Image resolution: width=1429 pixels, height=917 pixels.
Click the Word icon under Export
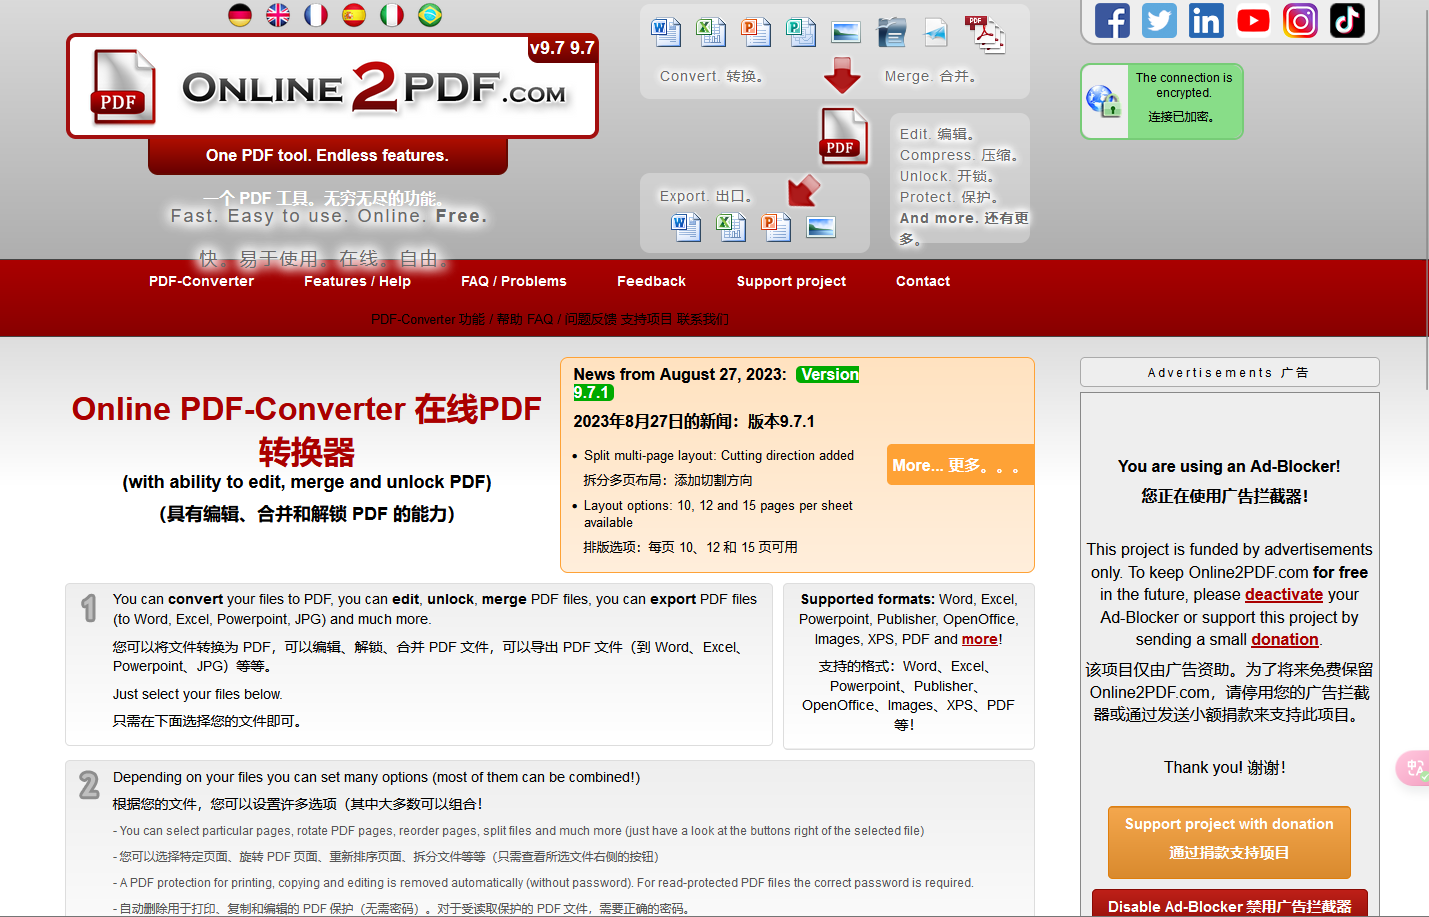[x=686, y=227]
